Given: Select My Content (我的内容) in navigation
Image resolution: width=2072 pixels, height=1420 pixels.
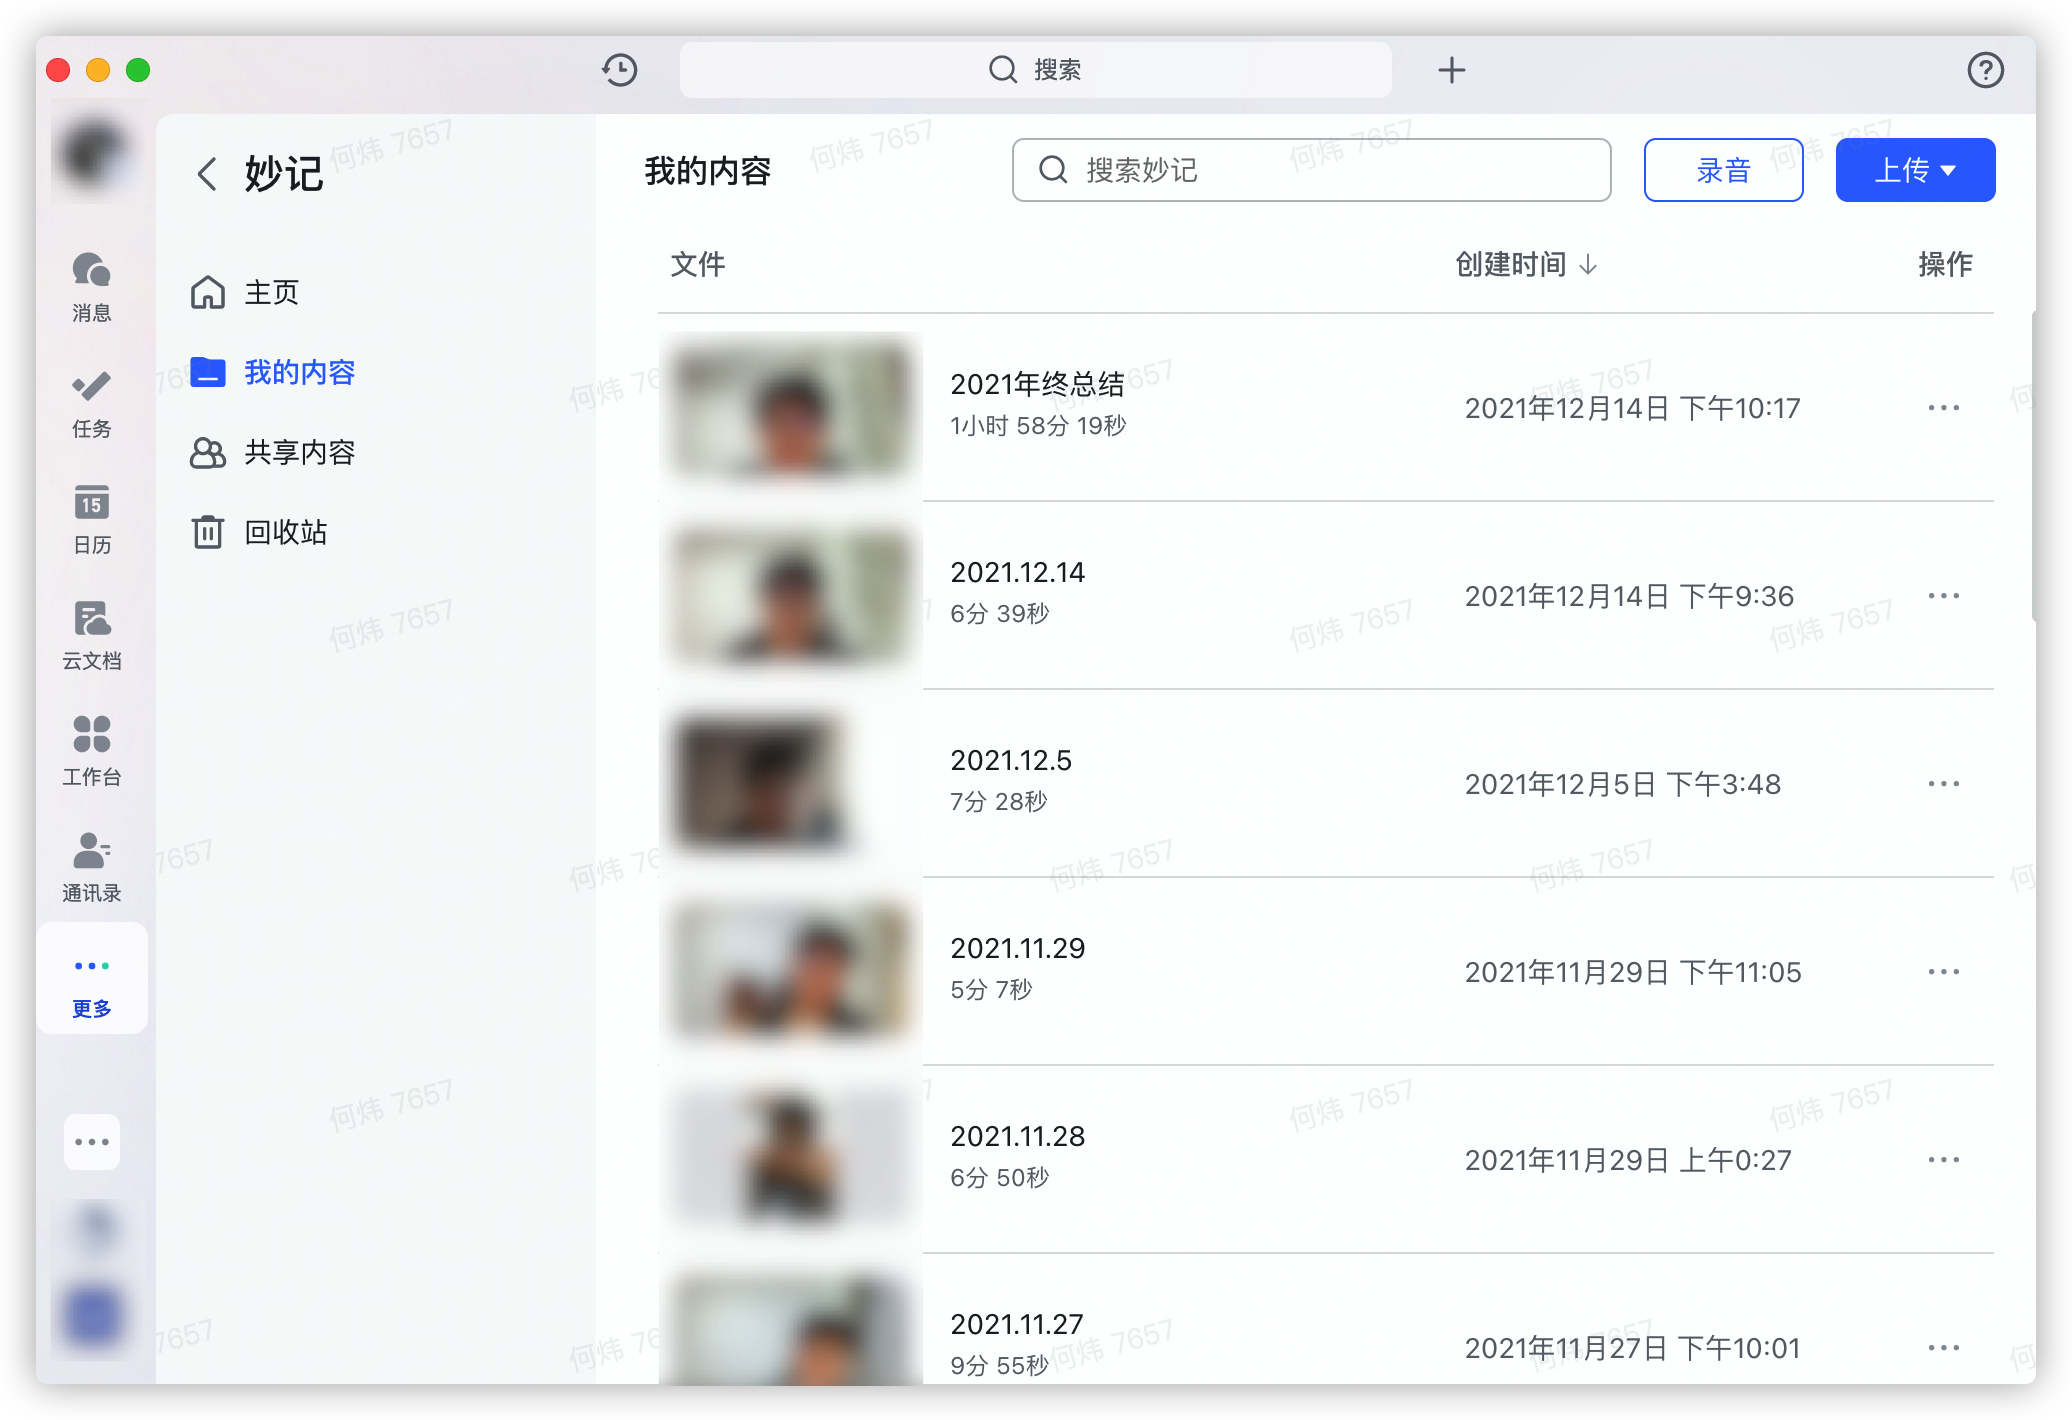Looking at the screenshot, I should 273,372.
